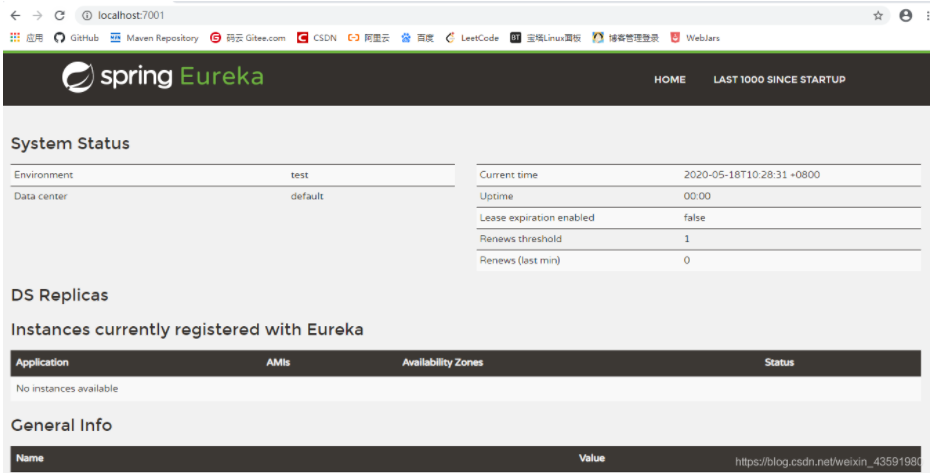
Task: Click the site info icon beside localhost
Action: [87, 16]
